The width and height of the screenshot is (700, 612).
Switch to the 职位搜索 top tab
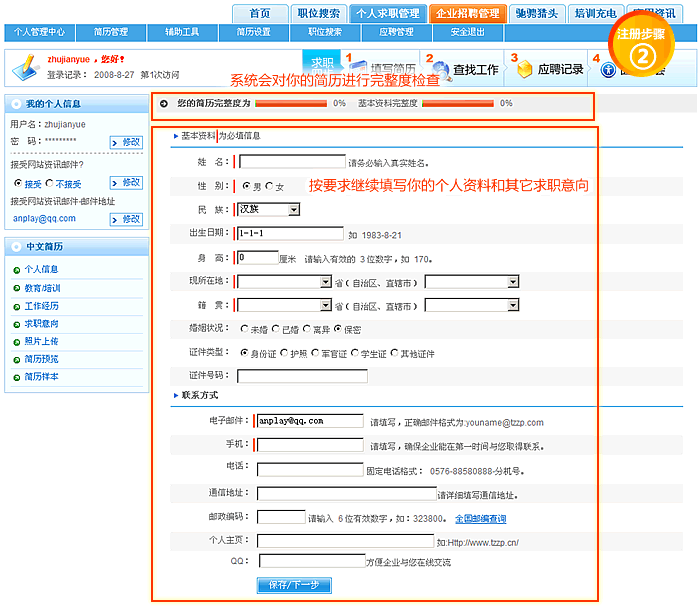point(318,13)
